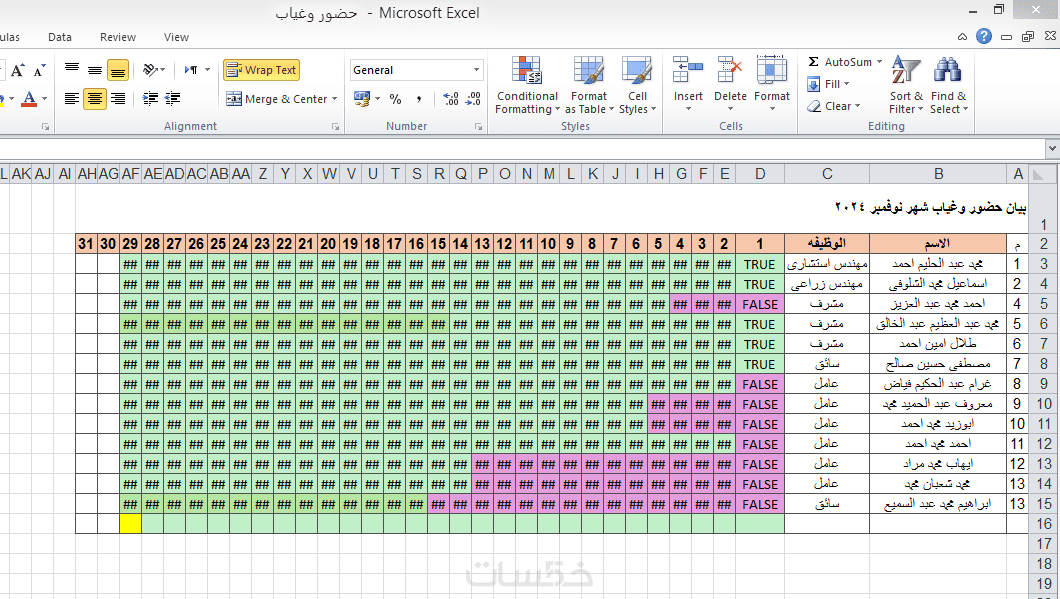Align text to the right
The height and width of the screenshot is (599, 1060).
click(118, 99)
